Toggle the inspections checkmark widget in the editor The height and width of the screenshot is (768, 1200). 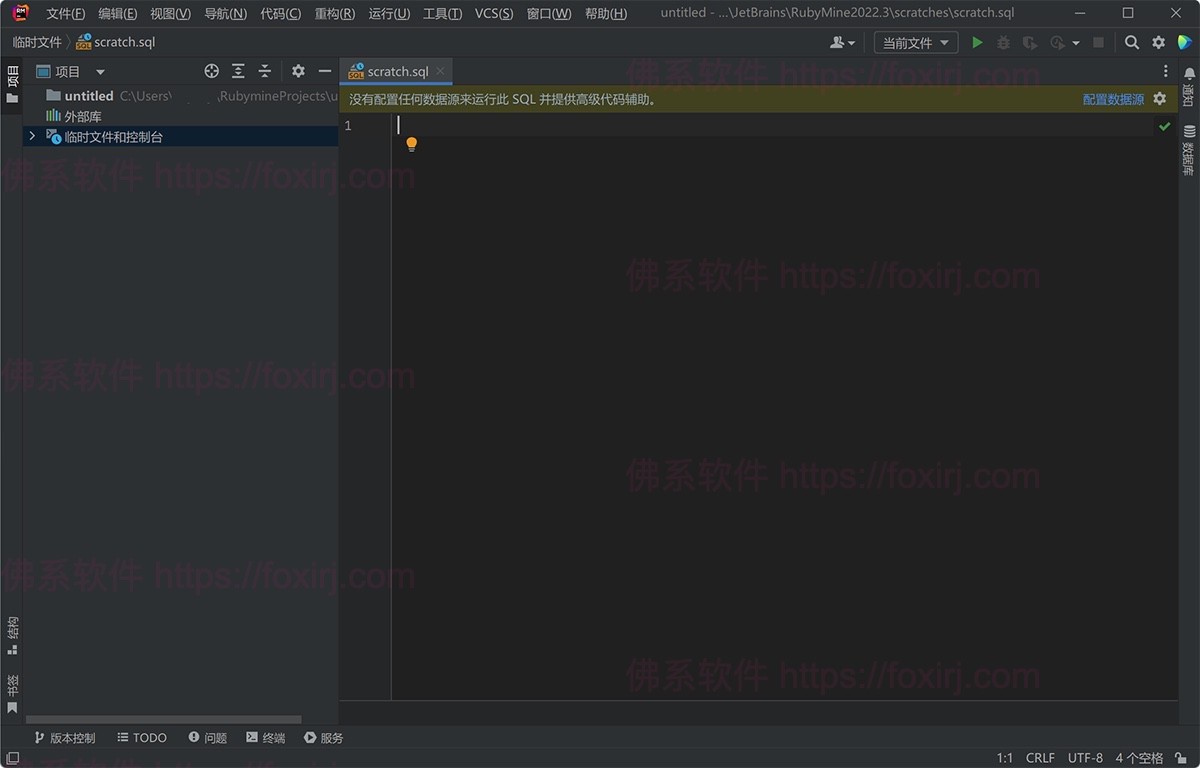pyautogui.click(x=1165, y=126)
